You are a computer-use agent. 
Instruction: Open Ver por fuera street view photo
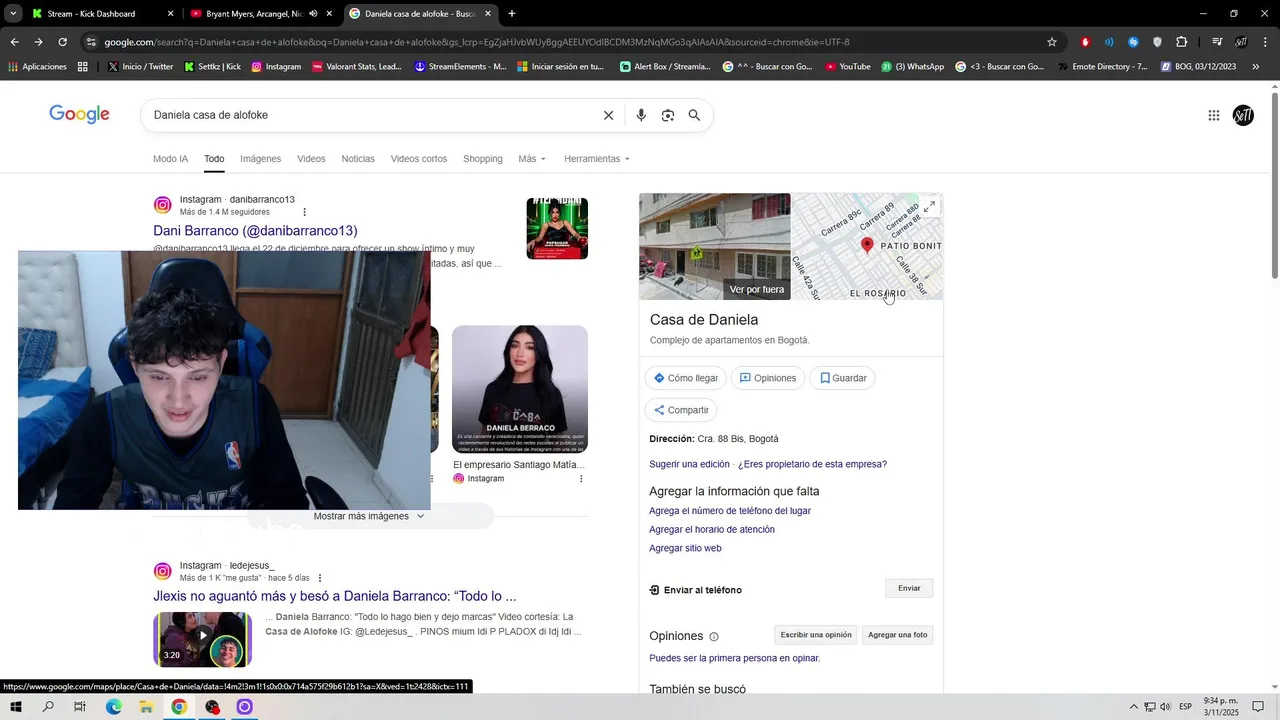(715, 246)
